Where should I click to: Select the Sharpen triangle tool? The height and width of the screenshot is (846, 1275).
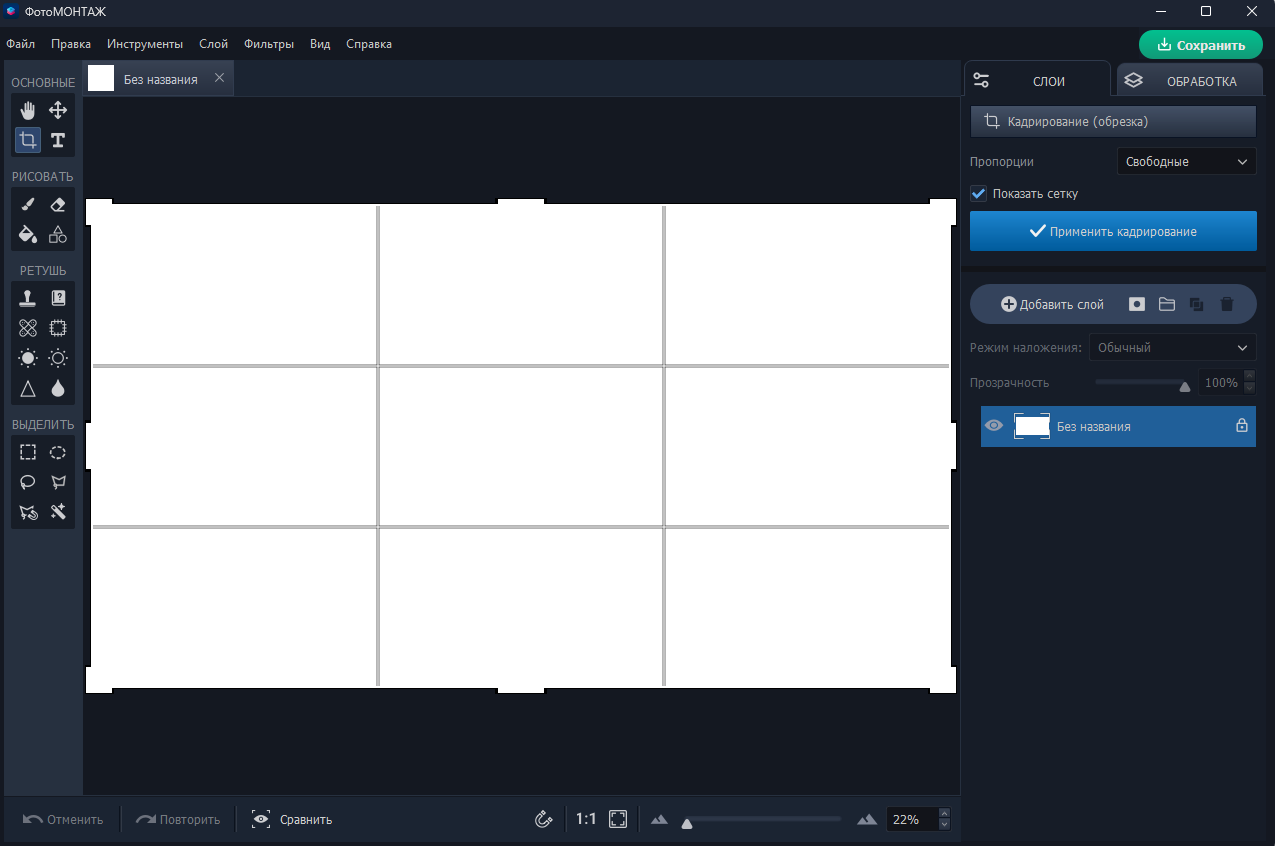click(x=28, y=388)
